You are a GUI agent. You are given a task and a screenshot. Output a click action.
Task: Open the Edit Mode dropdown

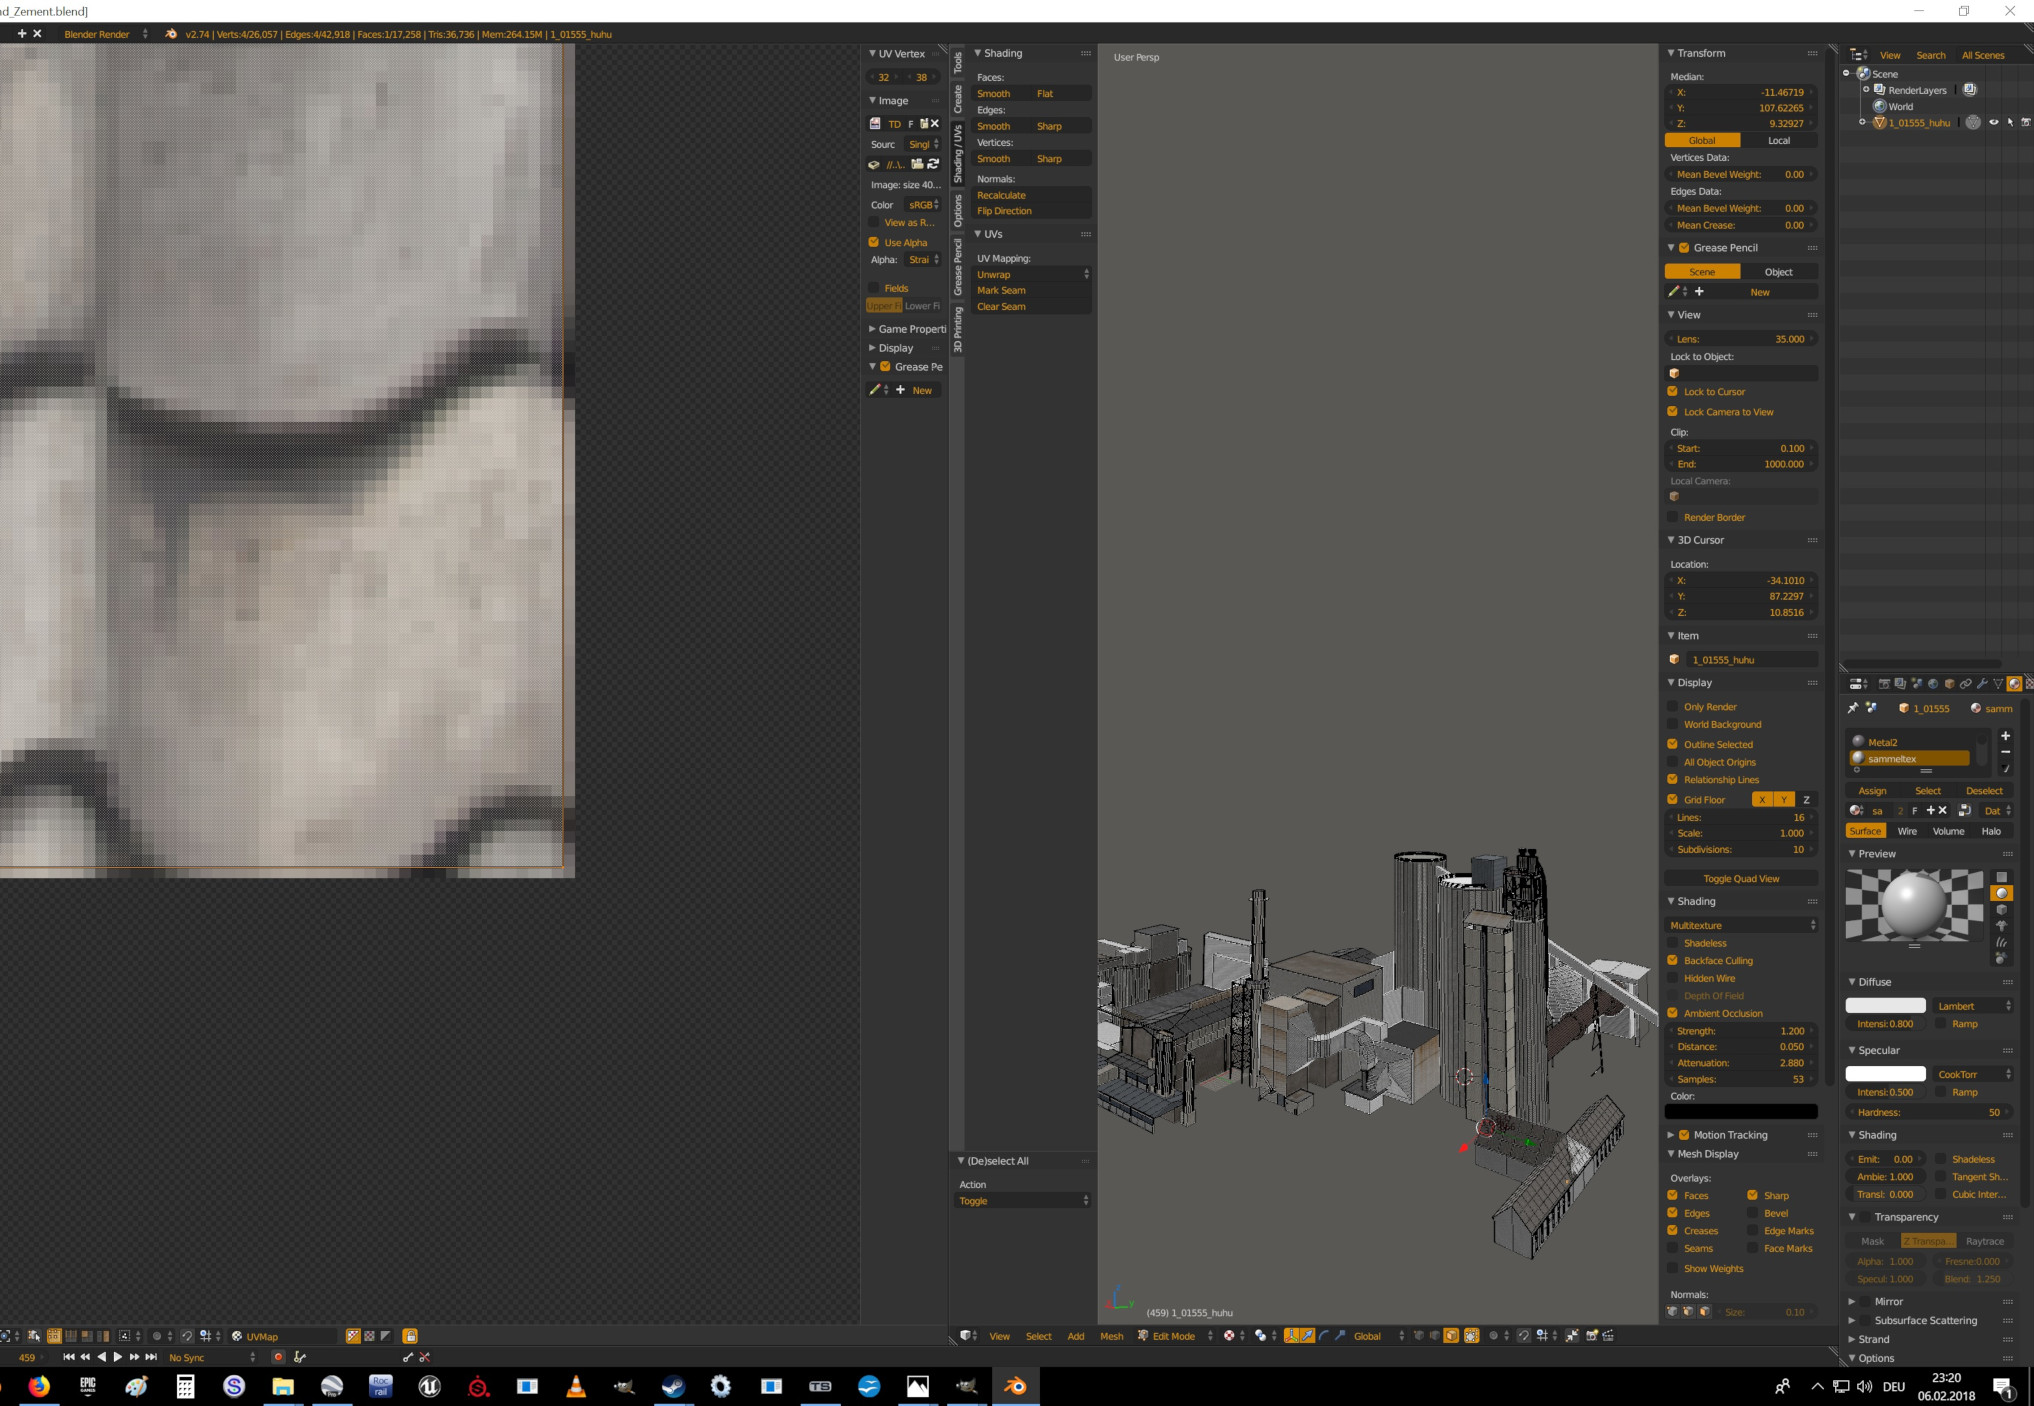pyautogui.click(x=1175, y=1336)
